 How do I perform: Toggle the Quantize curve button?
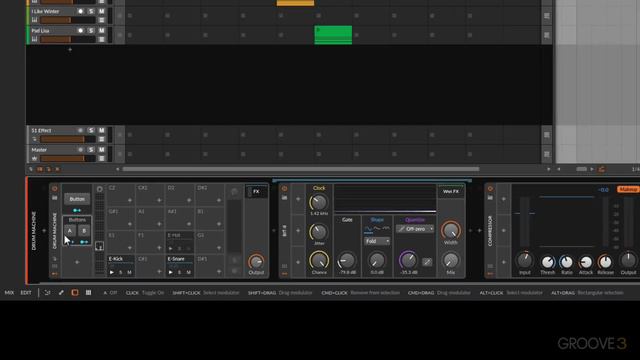(x=427, y=262)
